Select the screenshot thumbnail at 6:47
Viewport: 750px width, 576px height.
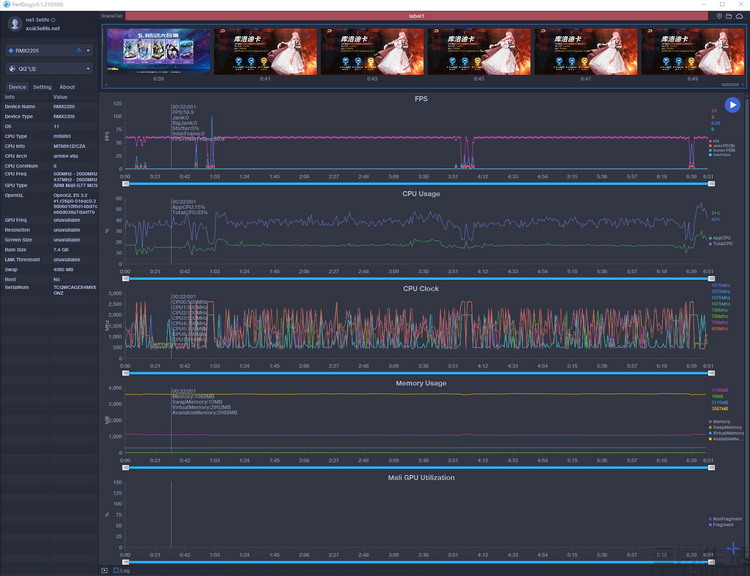click(x=586, y=51)
